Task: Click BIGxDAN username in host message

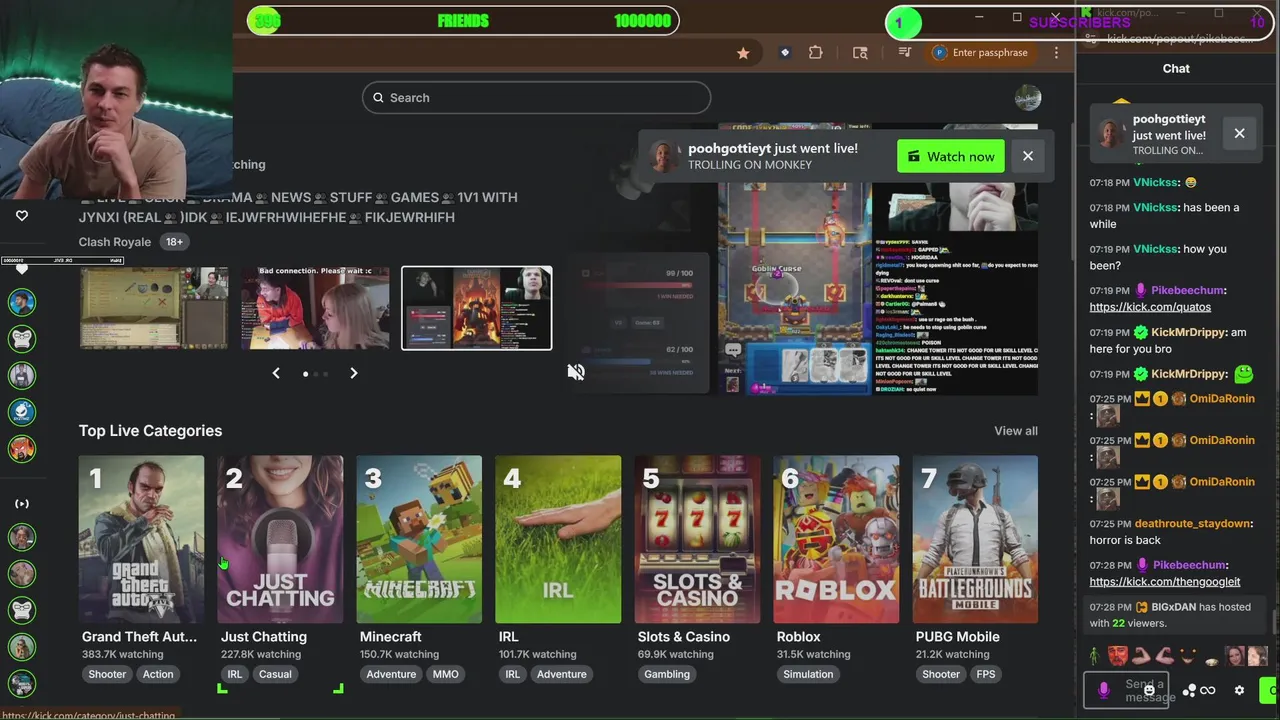Action: pyautogui.click(x=1173, y=607)
